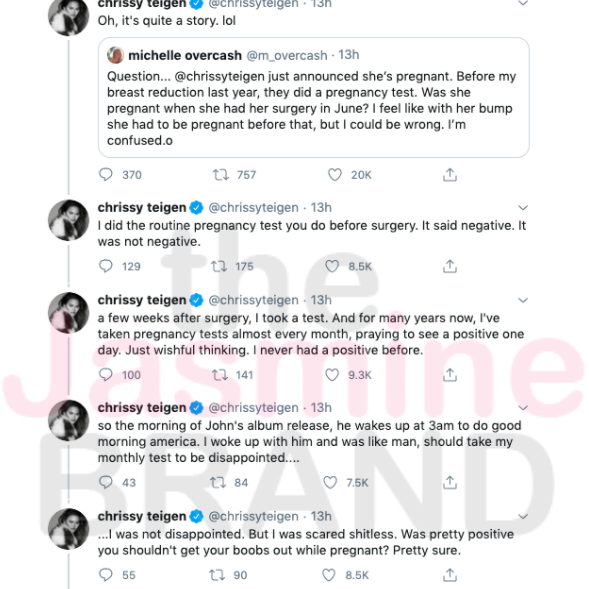Share the John's album release tweet
This screenshot has height=589, width=589.
point(450,482)
